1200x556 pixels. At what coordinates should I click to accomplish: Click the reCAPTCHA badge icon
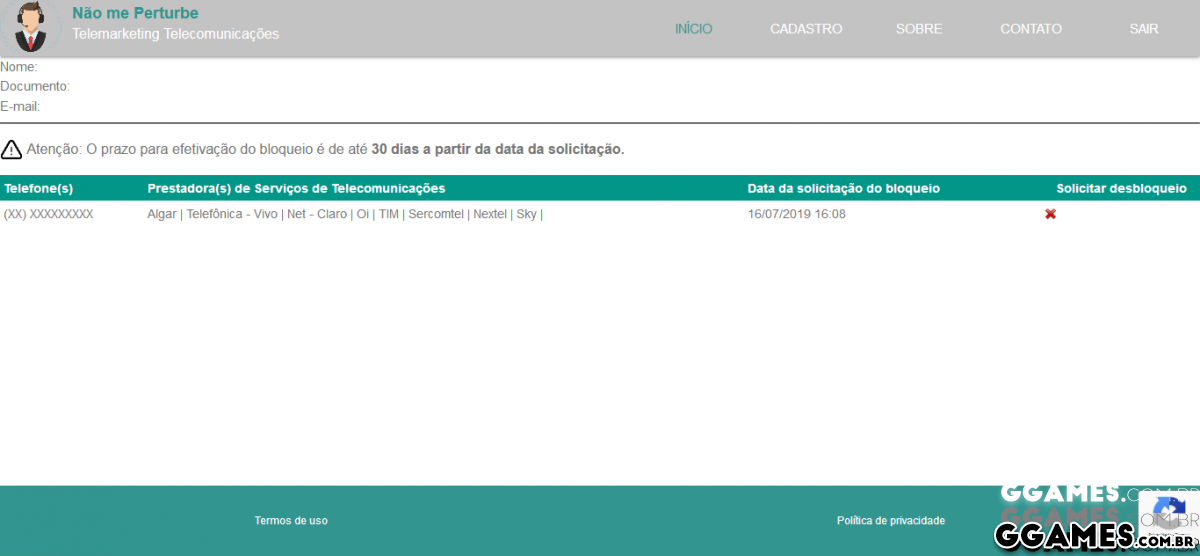(x=1168, y=516)
